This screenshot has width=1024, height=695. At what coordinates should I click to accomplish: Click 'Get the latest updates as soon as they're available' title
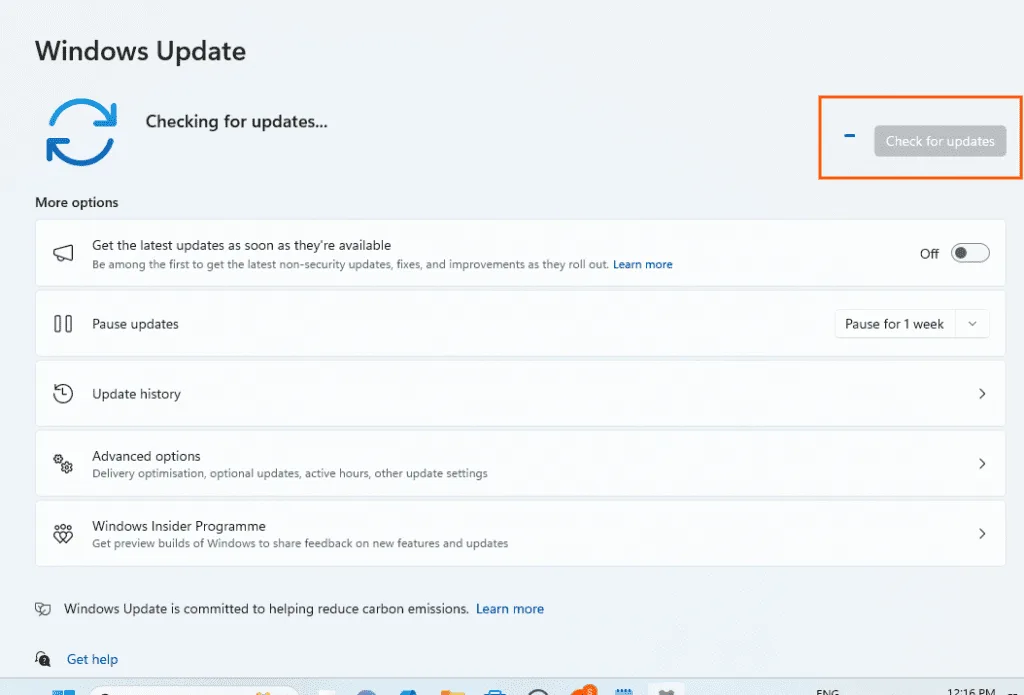[242, 246]
